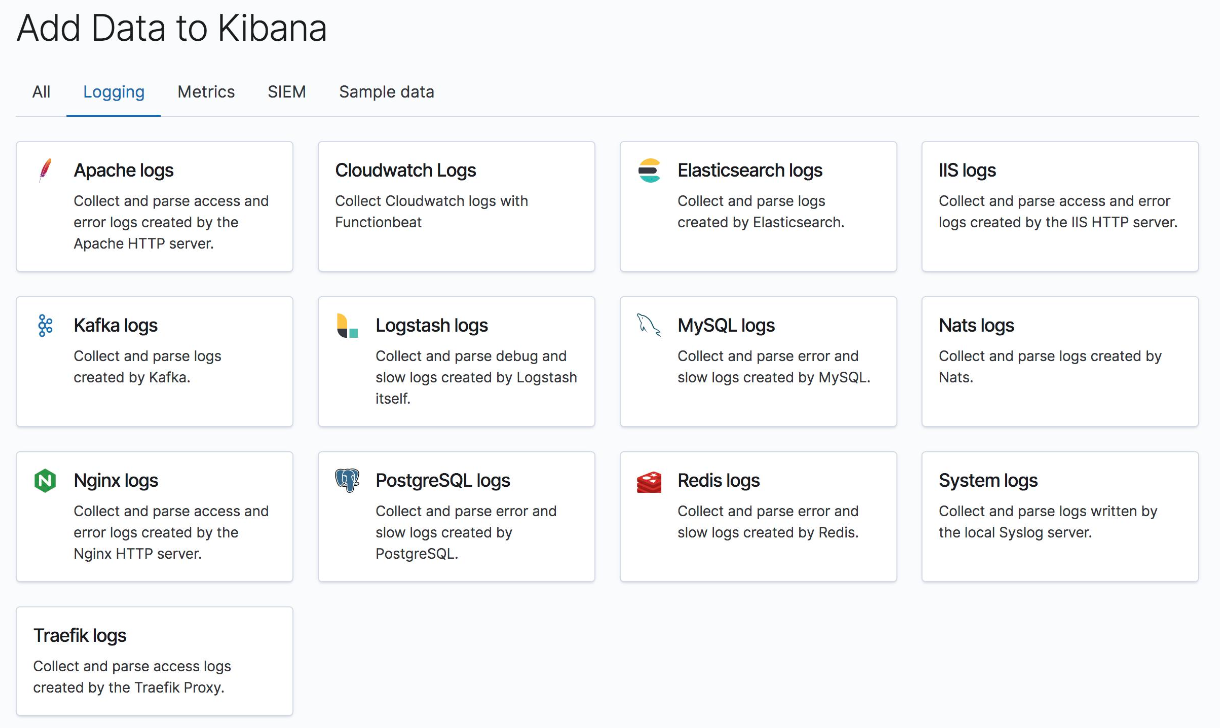Open the Traefik logs card title

pos(80,636)
